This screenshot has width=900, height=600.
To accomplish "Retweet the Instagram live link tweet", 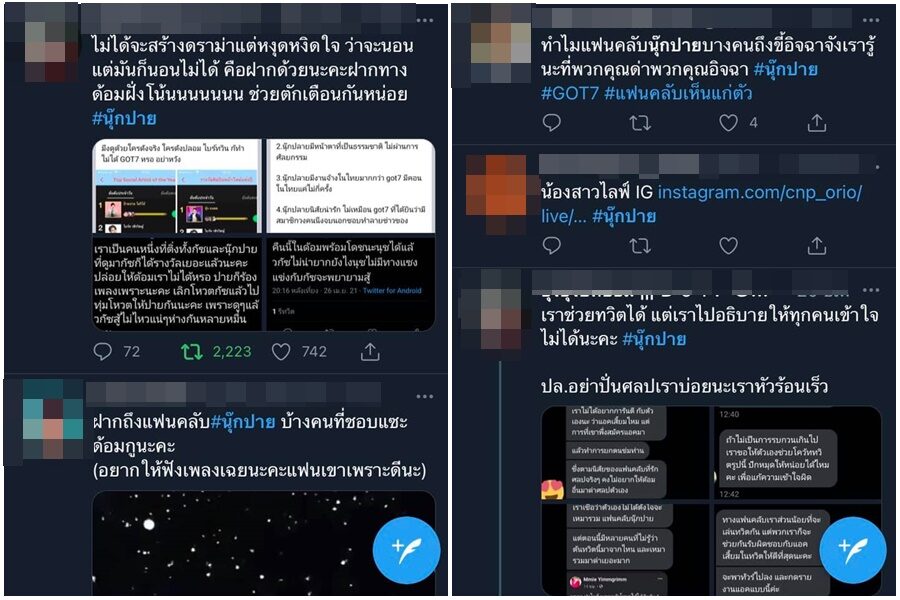I will point(640,246).
